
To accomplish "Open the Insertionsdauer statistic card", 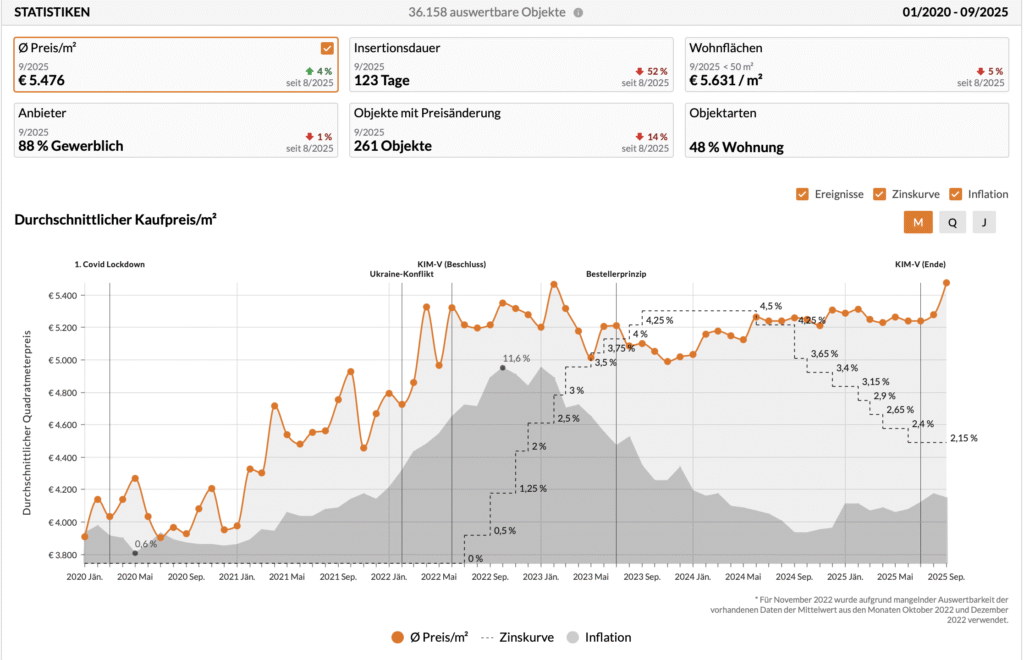I will click(x=511, y=65).
